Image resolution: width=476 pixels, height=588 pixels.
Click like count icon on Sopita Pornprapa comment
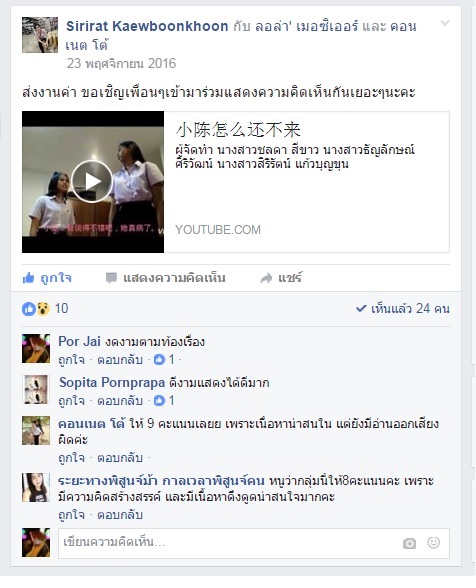159,400
